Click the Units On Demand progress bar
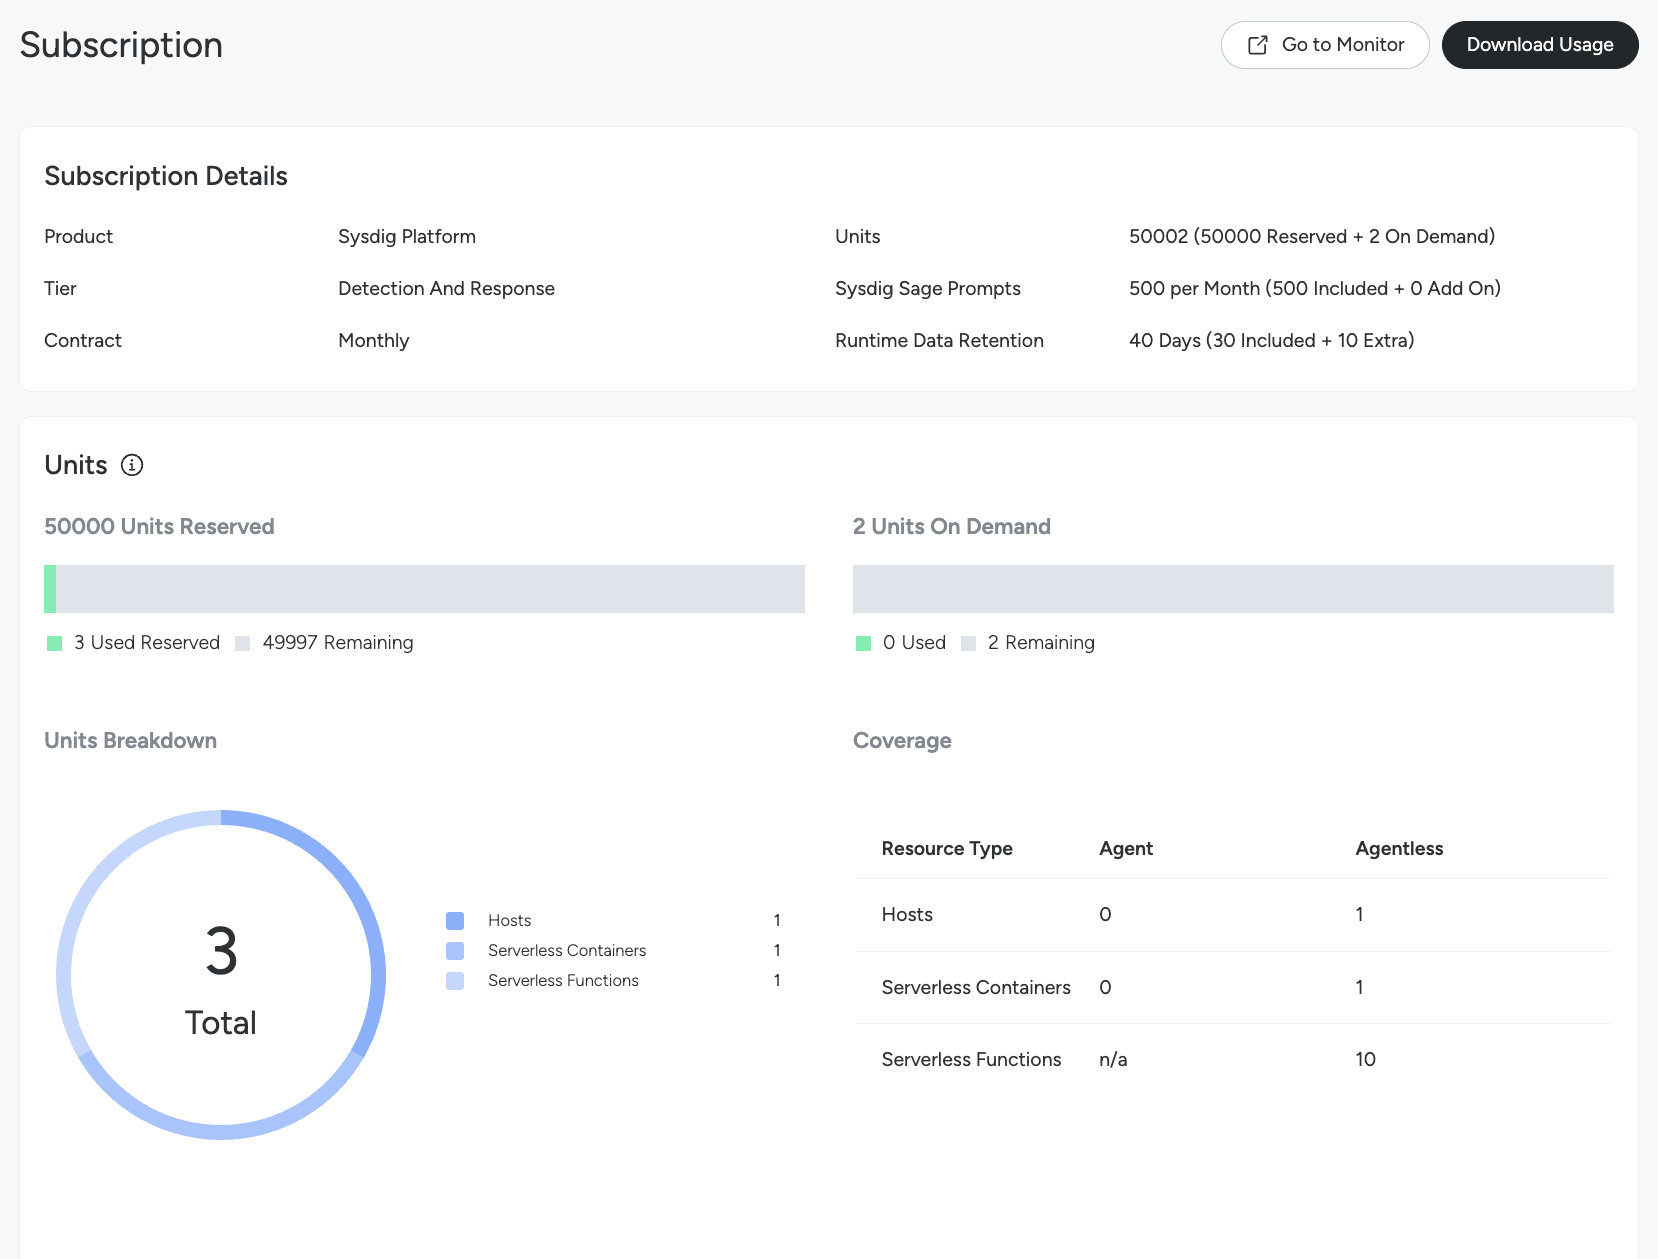The width and height of the screenshot is (1658, 1259). point(1232,589)
